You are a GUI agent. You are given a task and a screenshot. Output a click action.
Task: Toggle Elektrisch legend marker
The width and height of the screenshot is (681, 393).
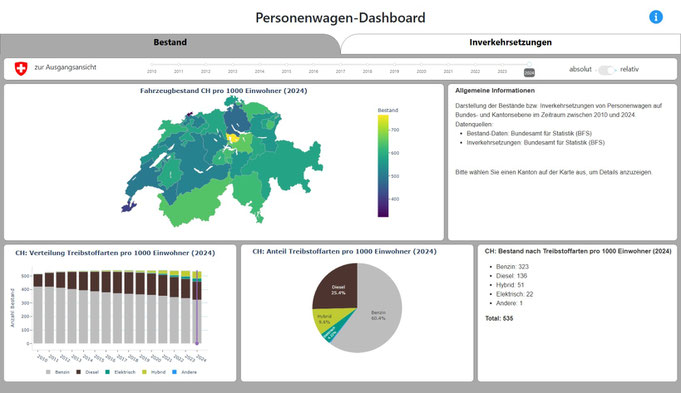pos(108,372)
